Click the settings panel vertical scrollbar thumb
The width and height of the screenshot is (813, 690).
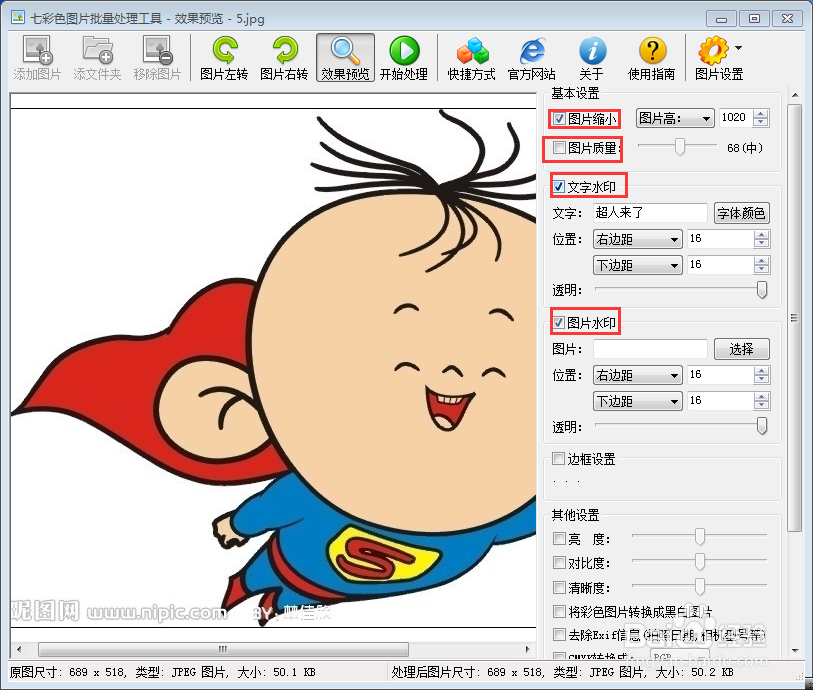(795, 318)
